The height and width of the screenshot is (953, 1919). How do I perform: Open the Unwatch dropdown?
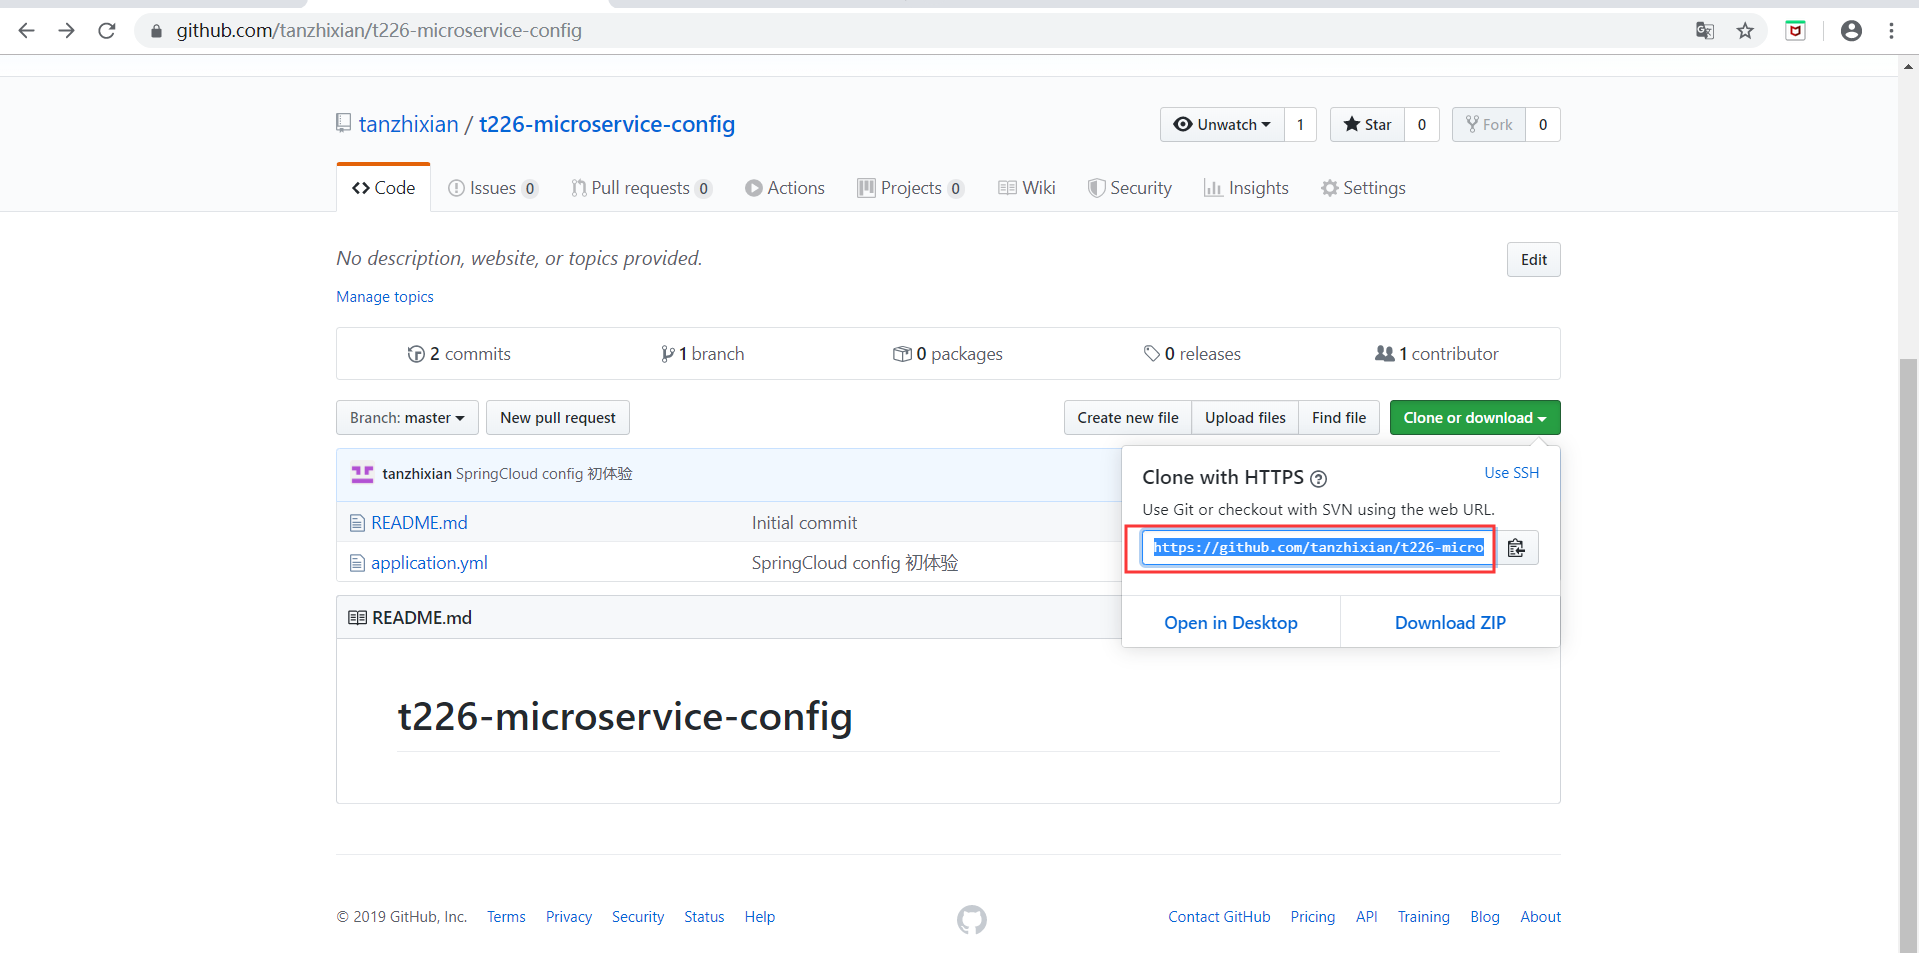[1222, 125]
